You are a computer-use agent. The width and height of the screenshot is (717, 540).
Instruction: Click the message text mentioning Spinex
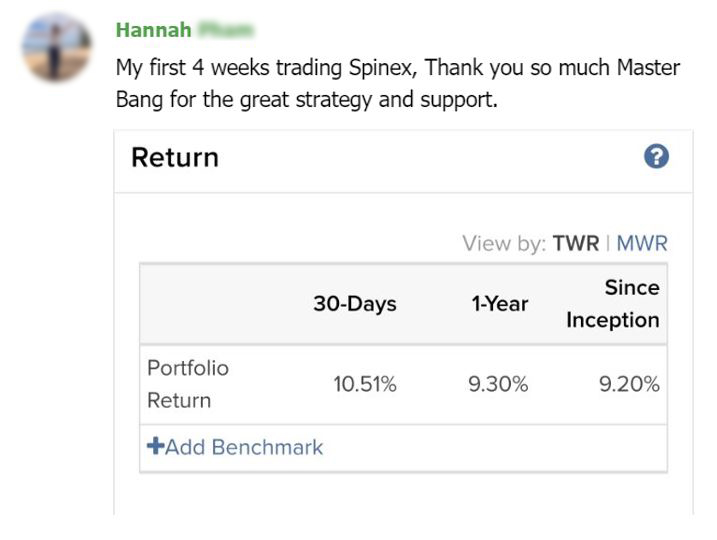coord(398,68)
